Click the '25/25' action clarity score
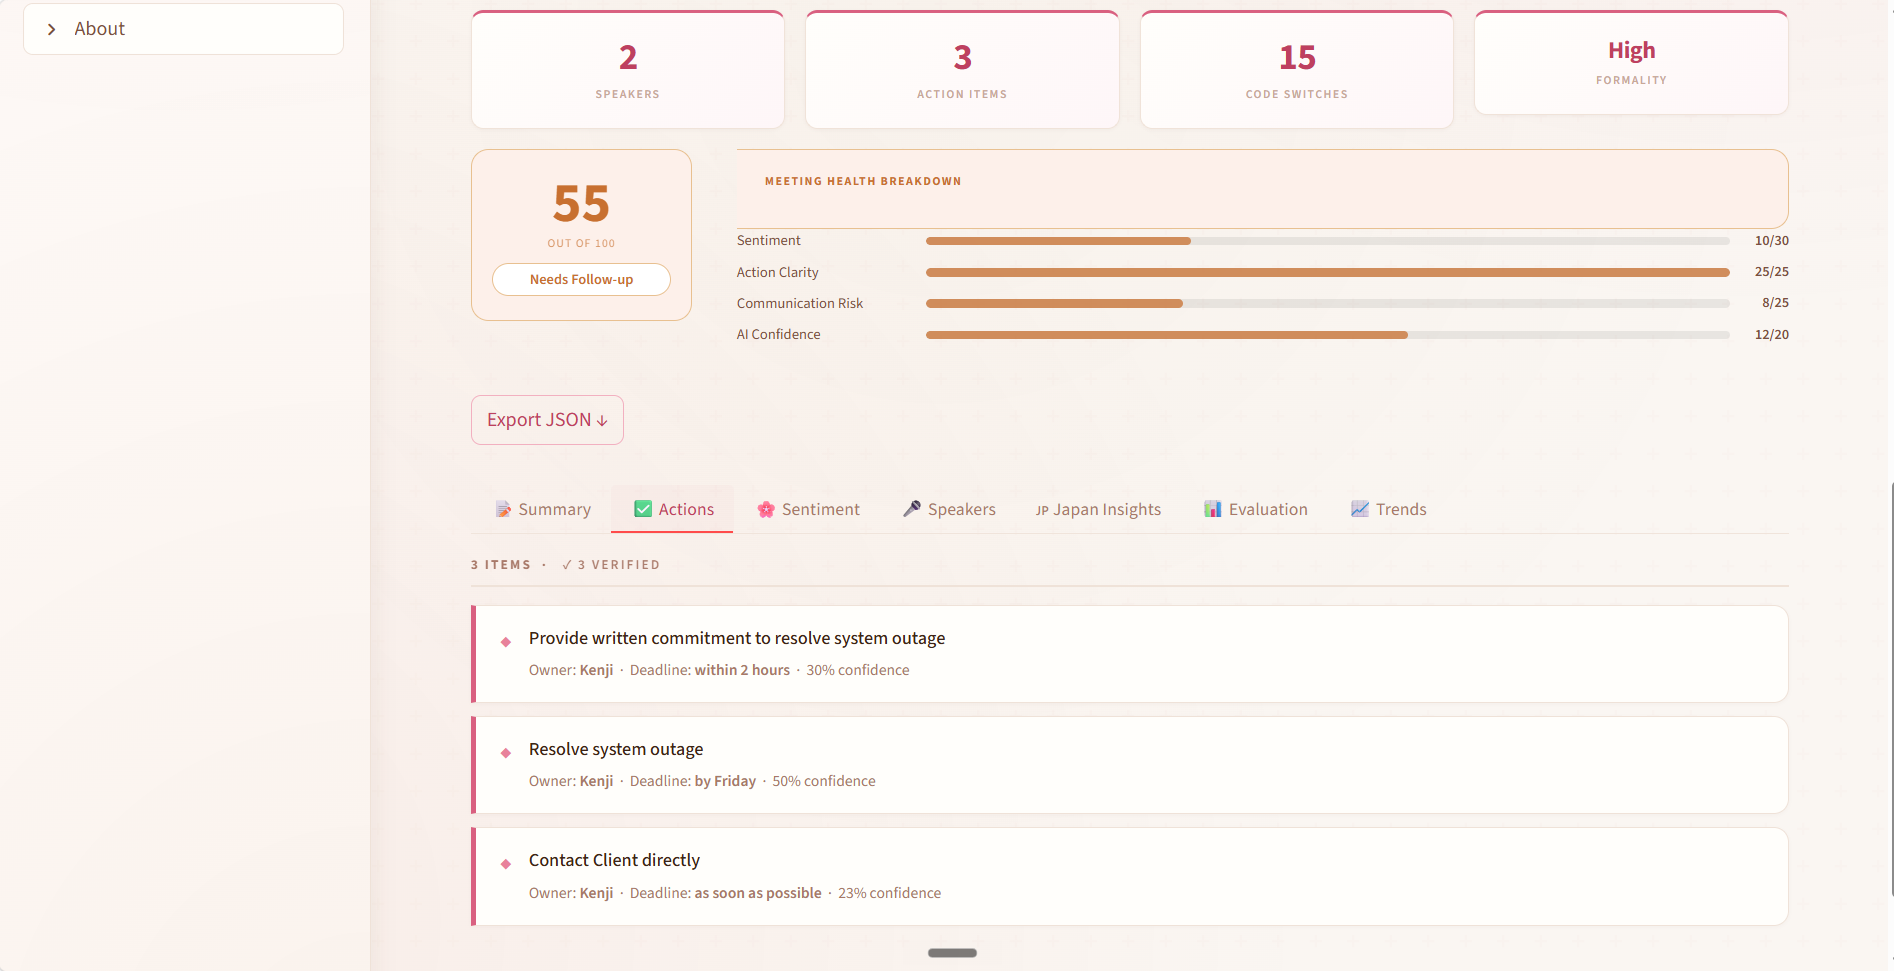 coord(1771,272)
